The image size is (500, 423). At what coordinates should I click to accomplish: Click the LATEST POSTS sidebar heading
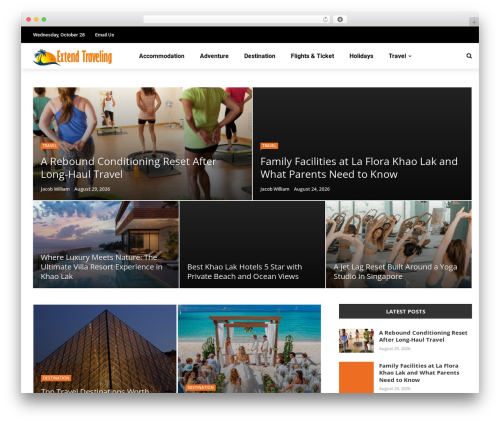tap(405, 312)
